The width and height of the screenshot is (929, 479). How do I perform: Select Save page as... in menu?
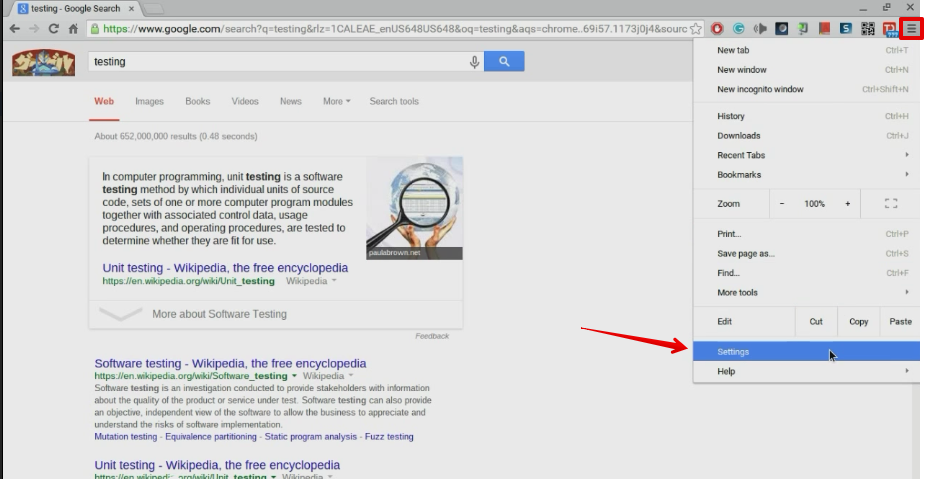(x=806, y=254)
